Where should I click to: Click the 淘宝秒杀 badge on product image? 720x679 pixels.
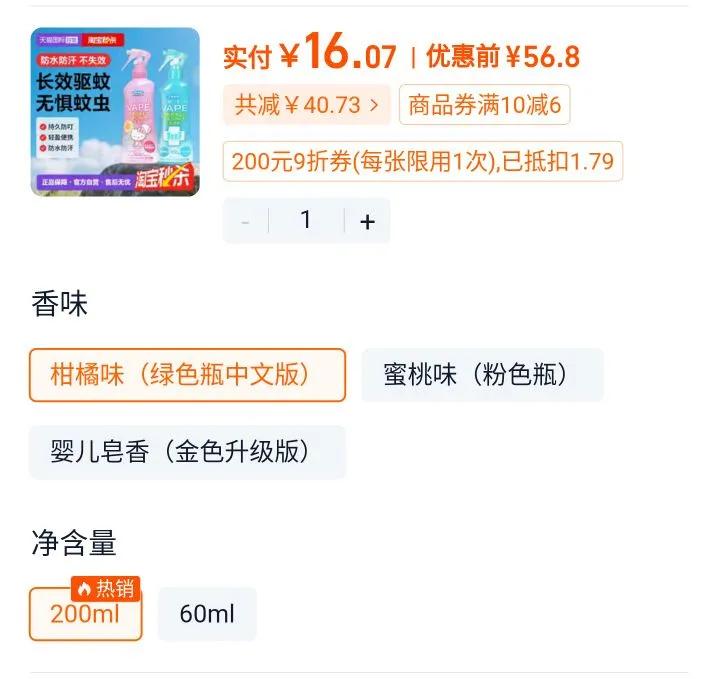pyautogui.click(x=163, y=177)
